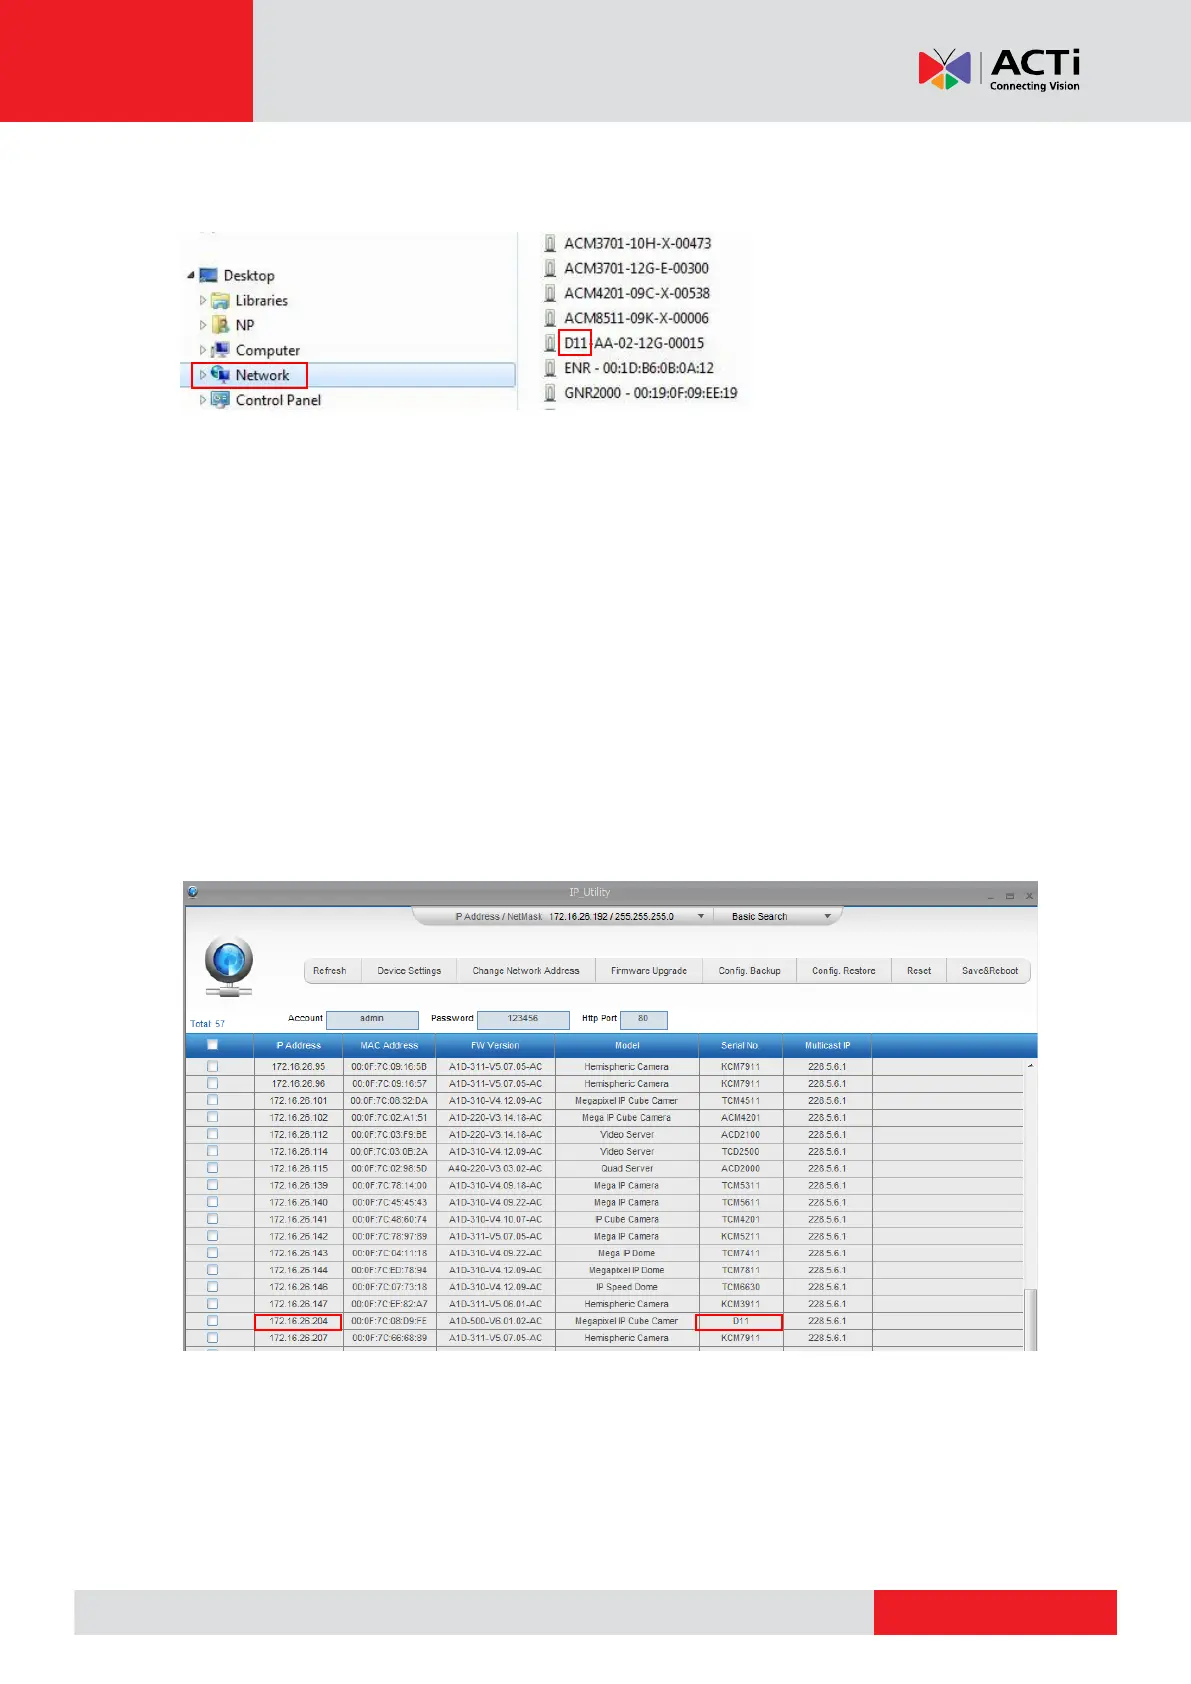Check the row for 172.16.26.207
This screenshot has height=1684, width=1191.
point(212,1338)
